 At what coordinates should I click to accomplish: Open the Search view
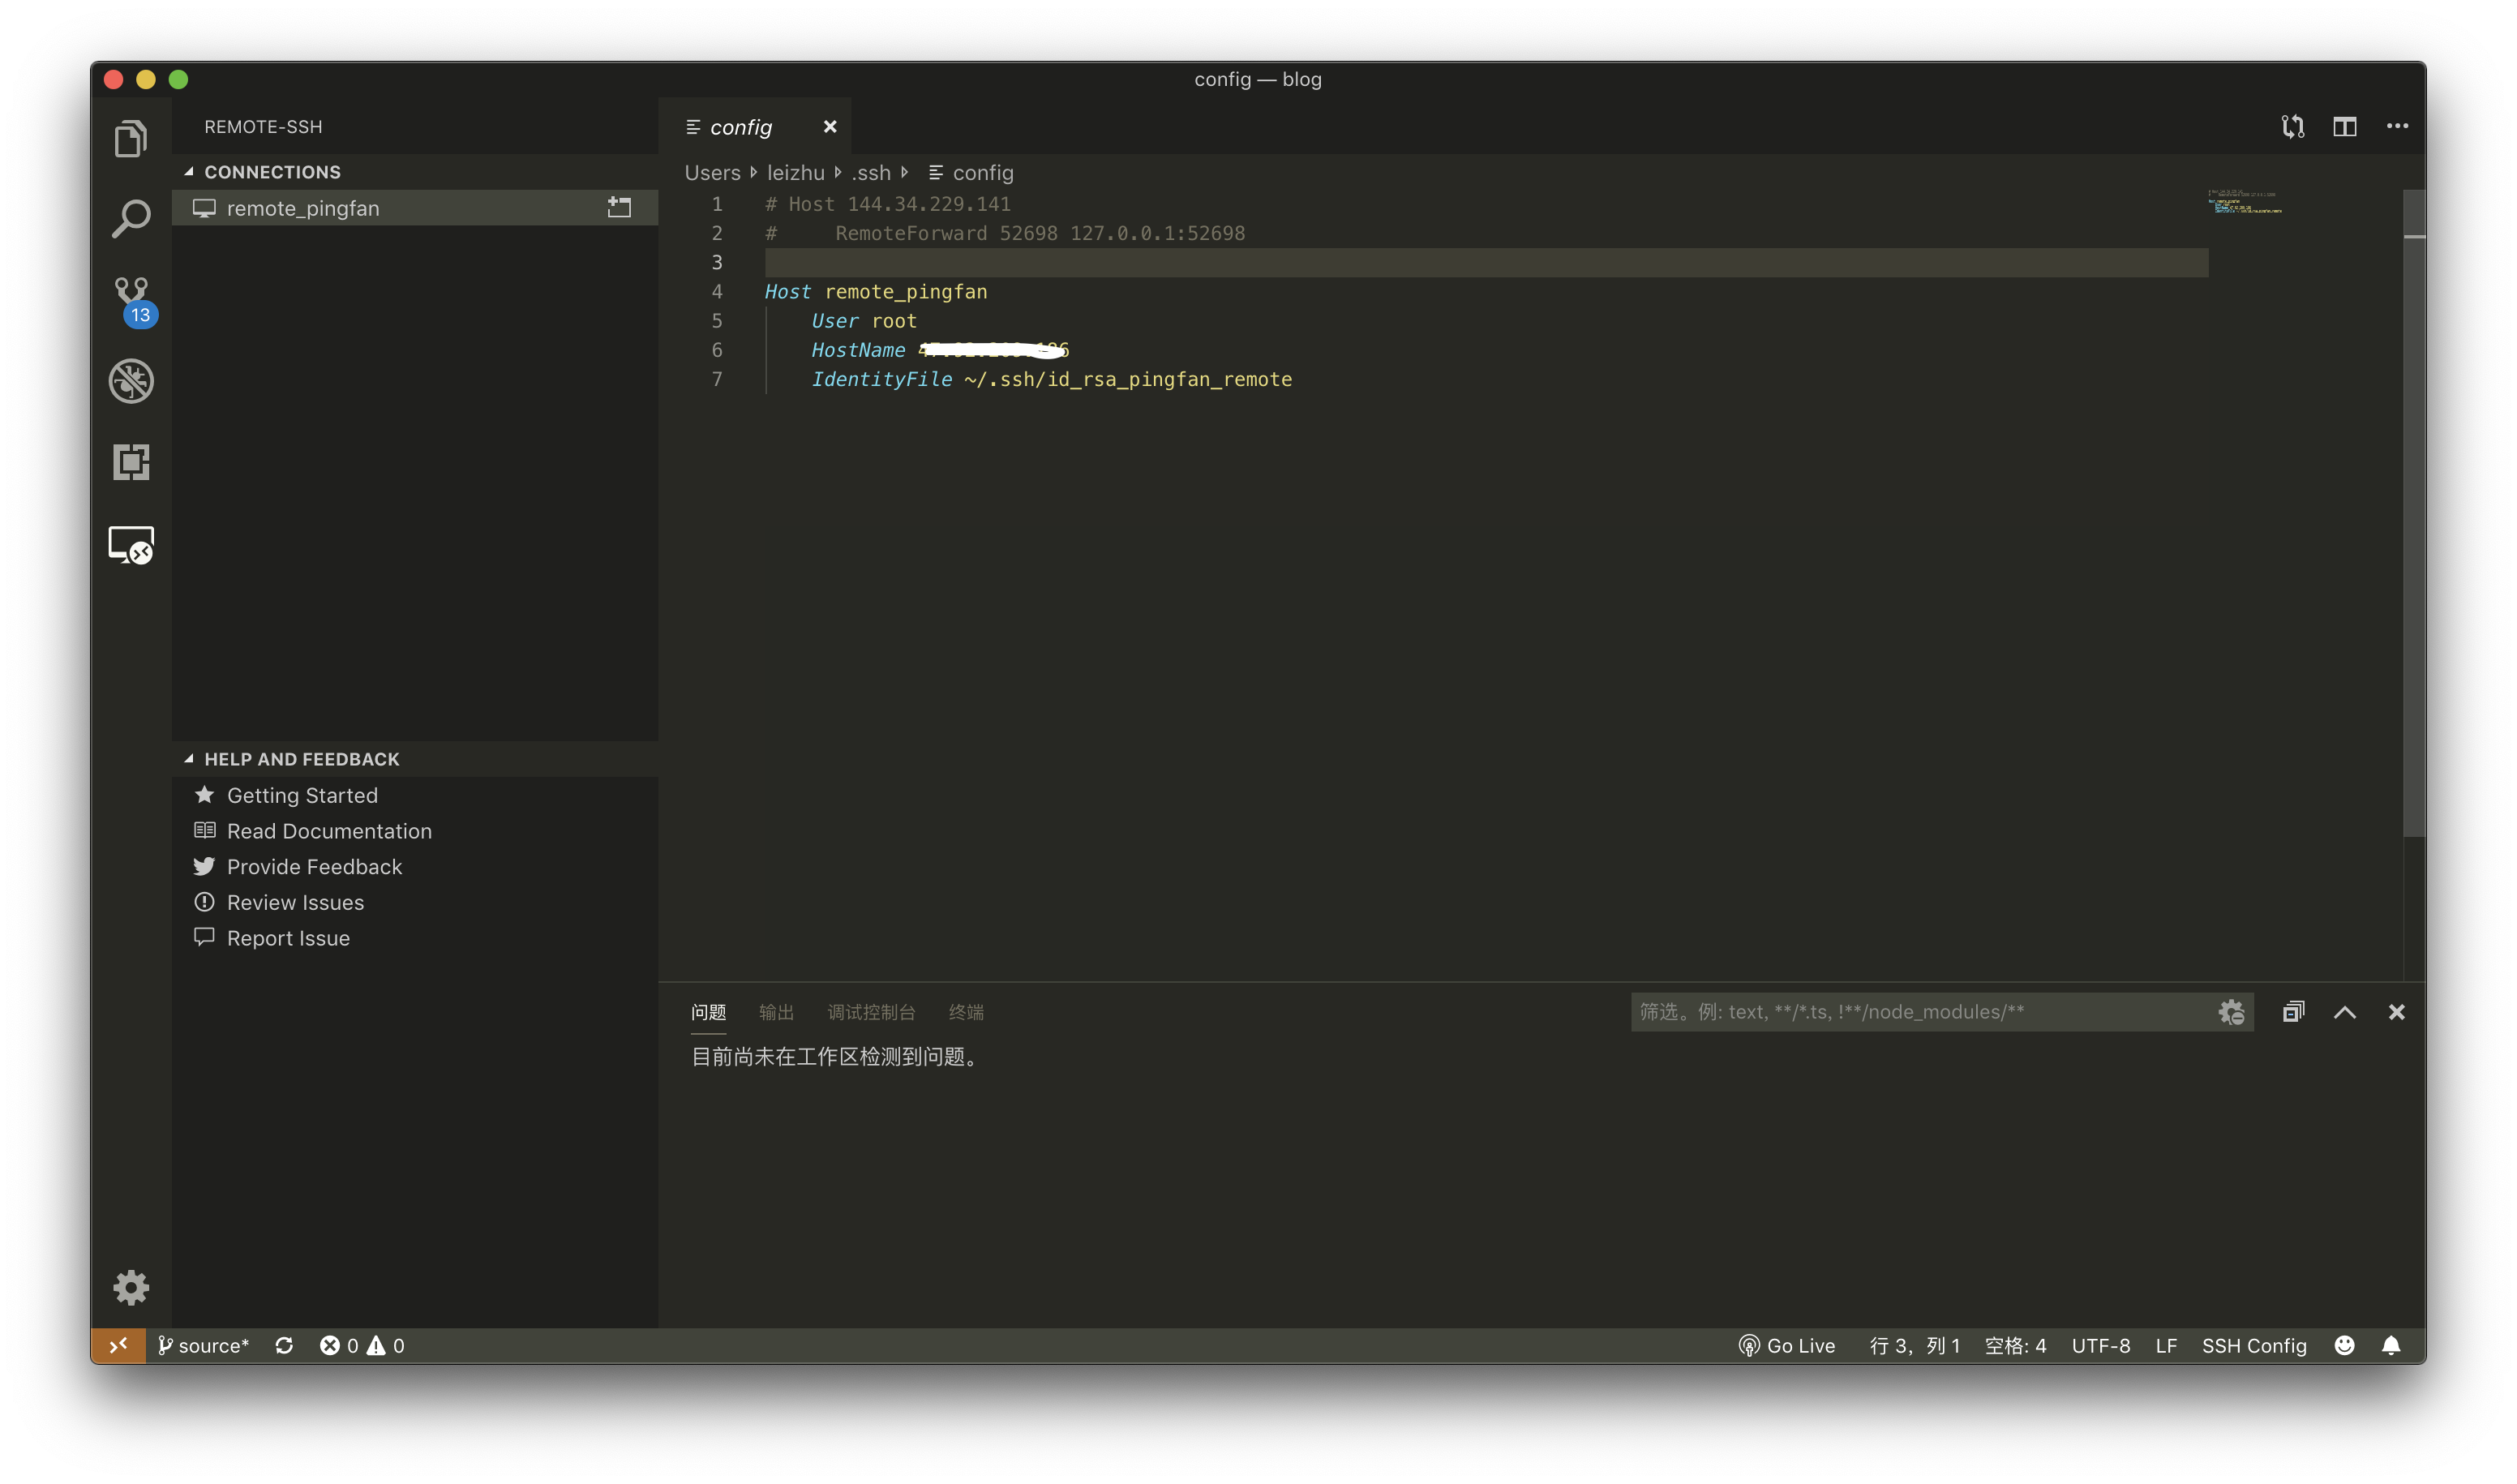[x=131, y=218]
